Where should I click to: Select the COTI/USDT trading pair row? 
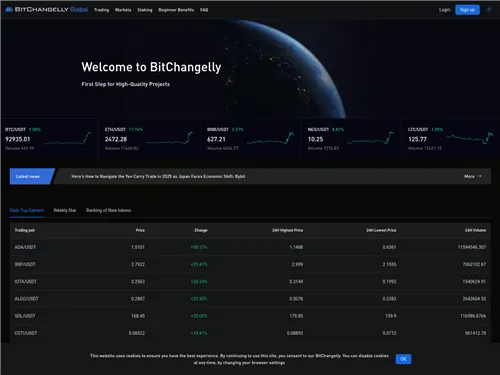pyautogui.click(x=250, y=333)
